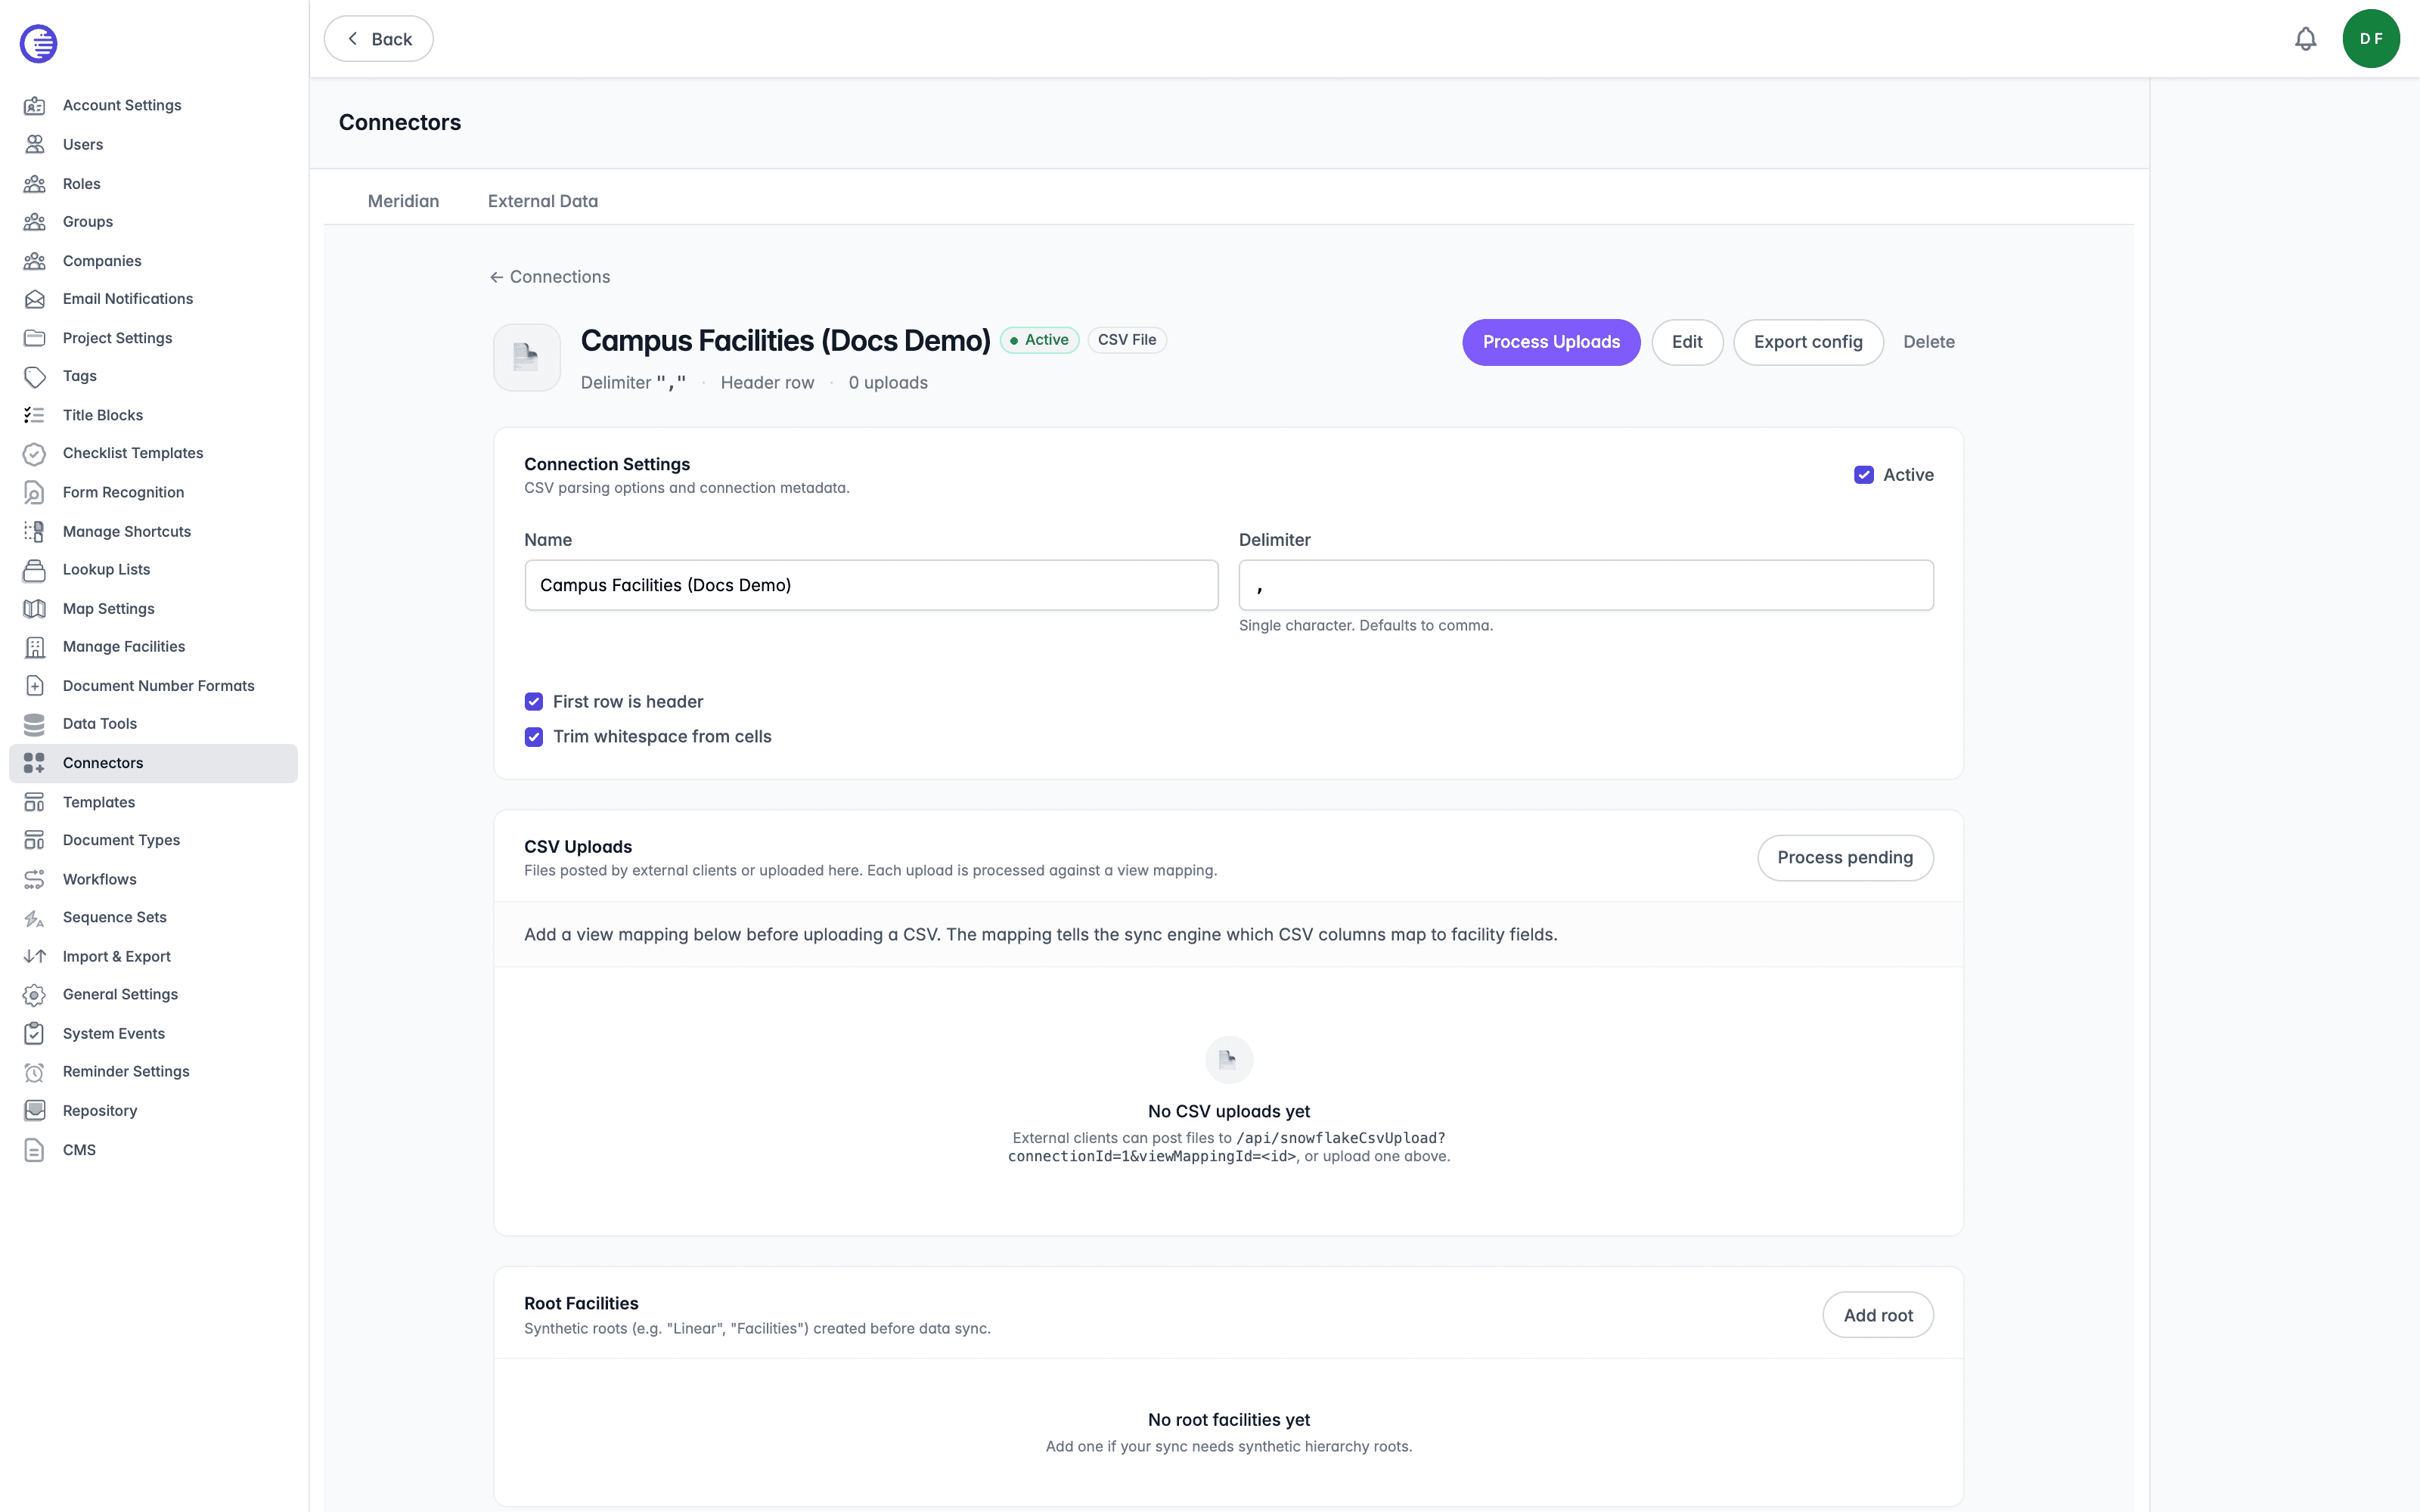
Task: Click the Process Uploads button
Action: point(1551,342)
